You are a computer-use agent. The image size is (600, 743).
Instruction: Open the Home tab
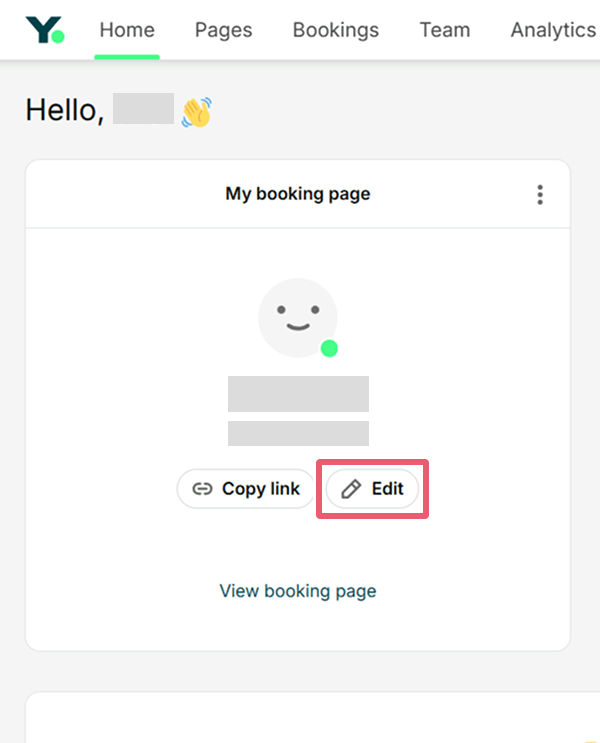127,30
